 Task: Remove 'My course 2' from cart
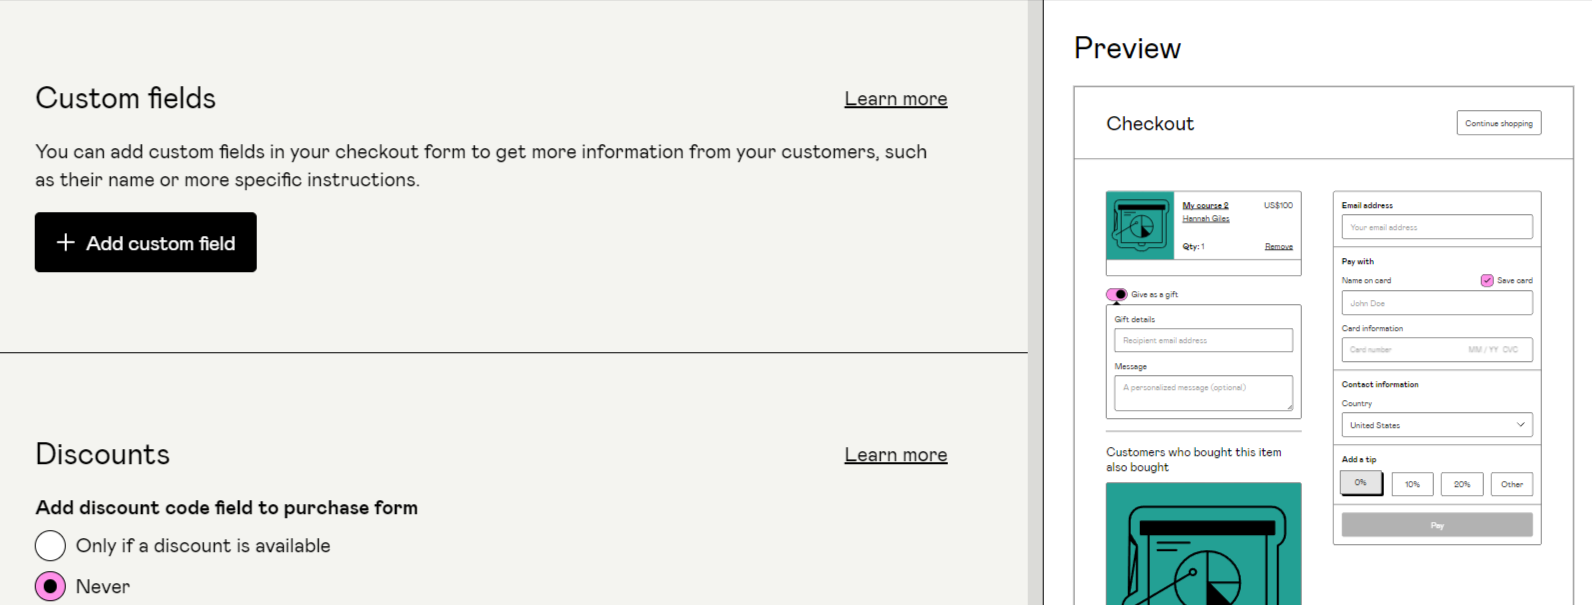click(x=1279, y=245)
